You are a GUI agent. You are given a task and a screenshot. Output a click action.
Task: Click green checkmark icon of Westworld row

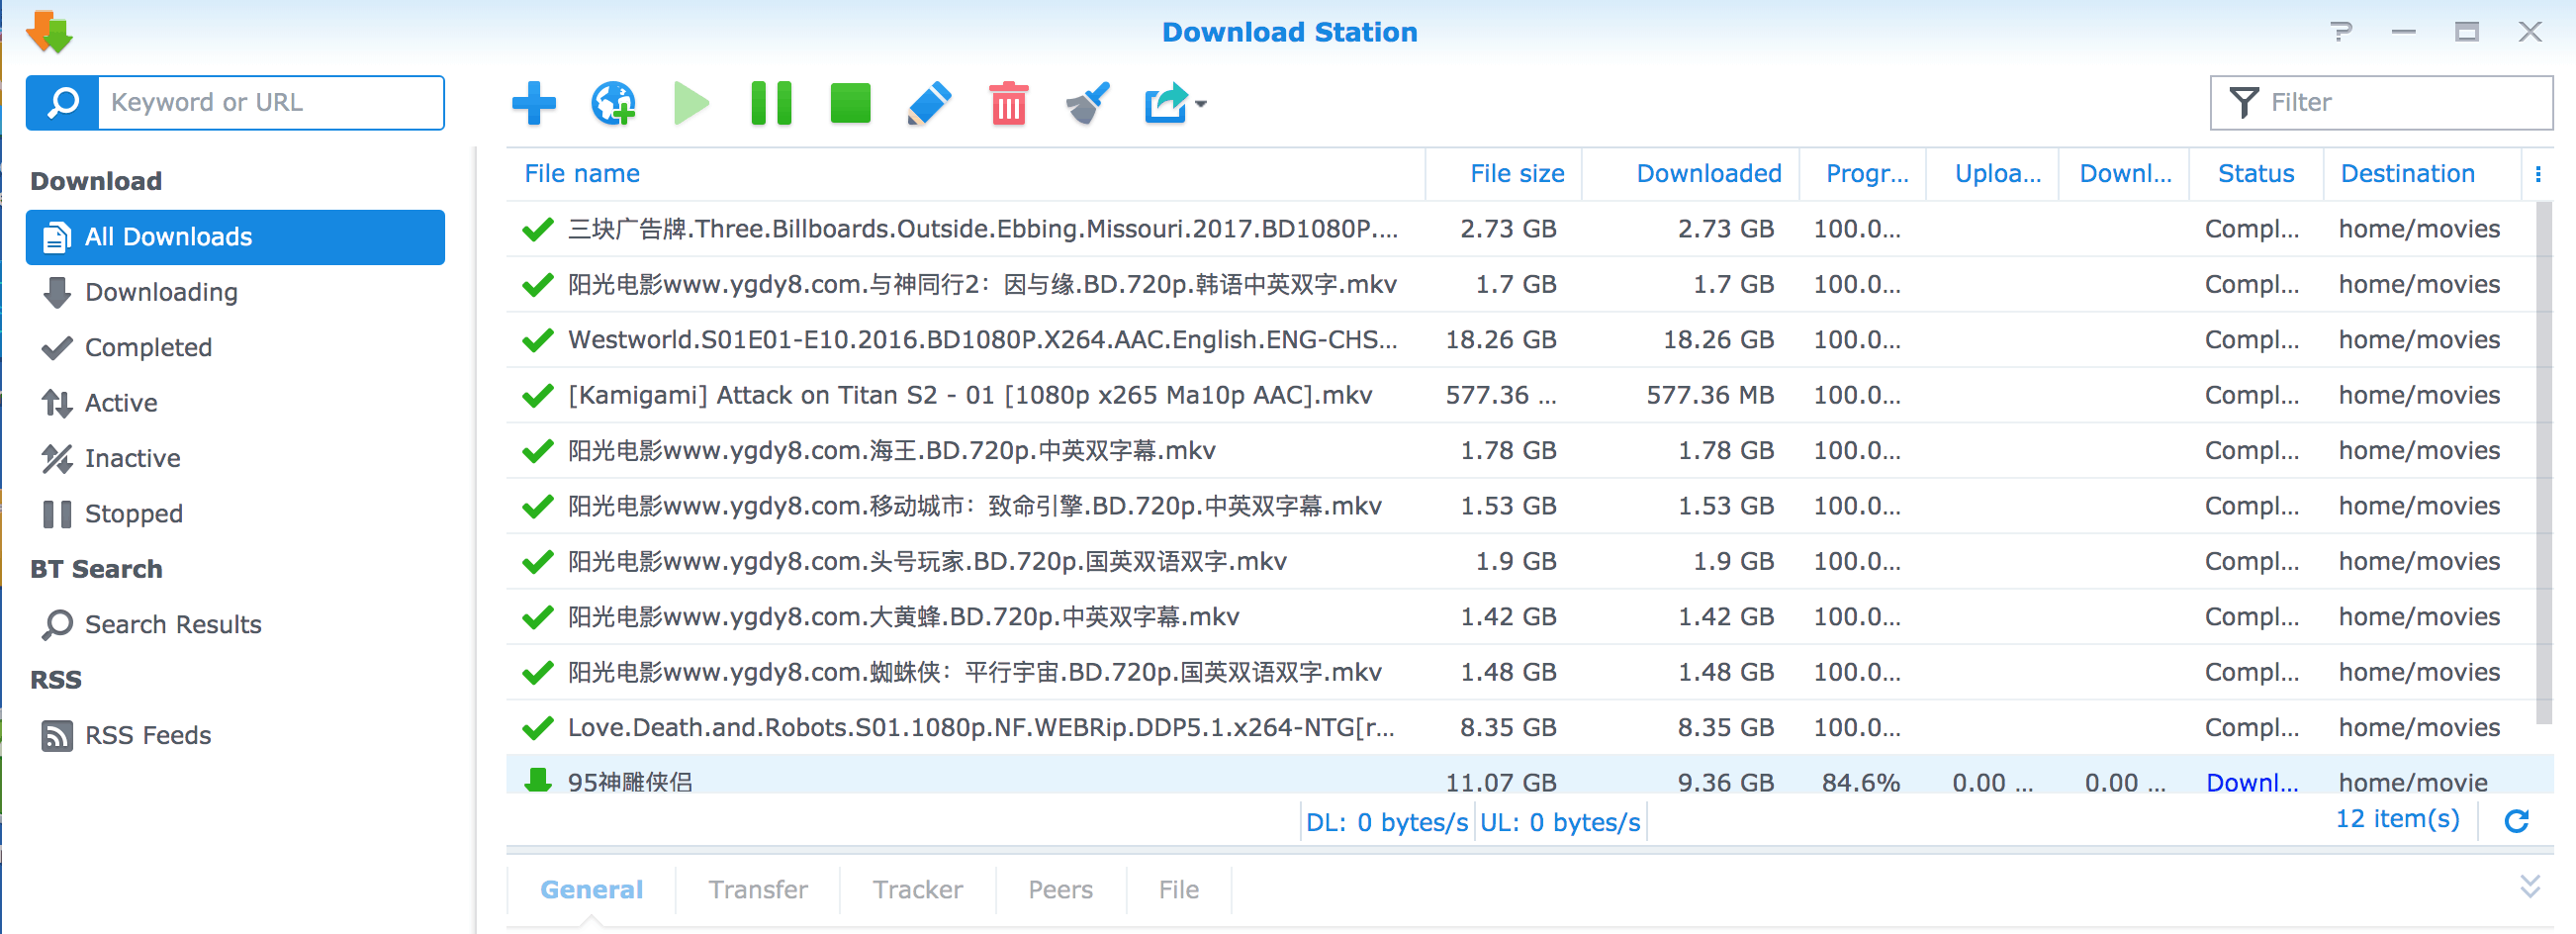(538, 340)
